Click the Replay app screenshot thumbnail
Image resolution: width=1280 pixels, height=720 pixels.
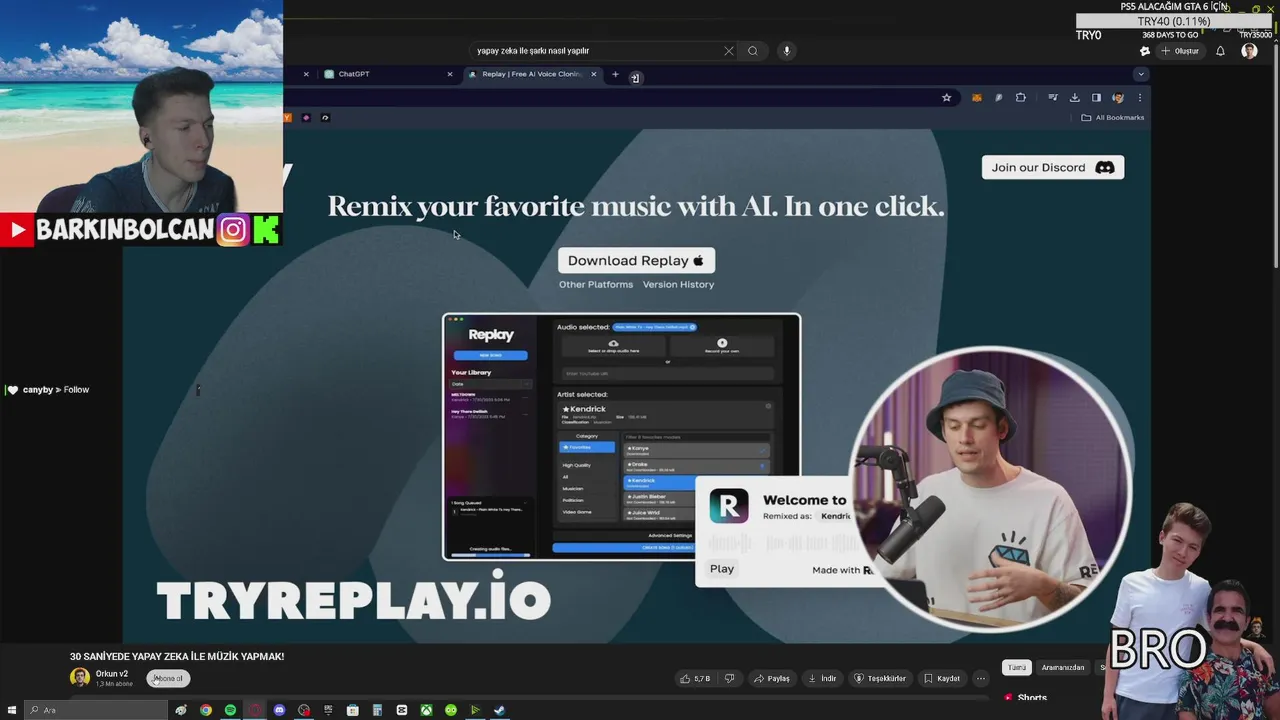tap(621, 437)
